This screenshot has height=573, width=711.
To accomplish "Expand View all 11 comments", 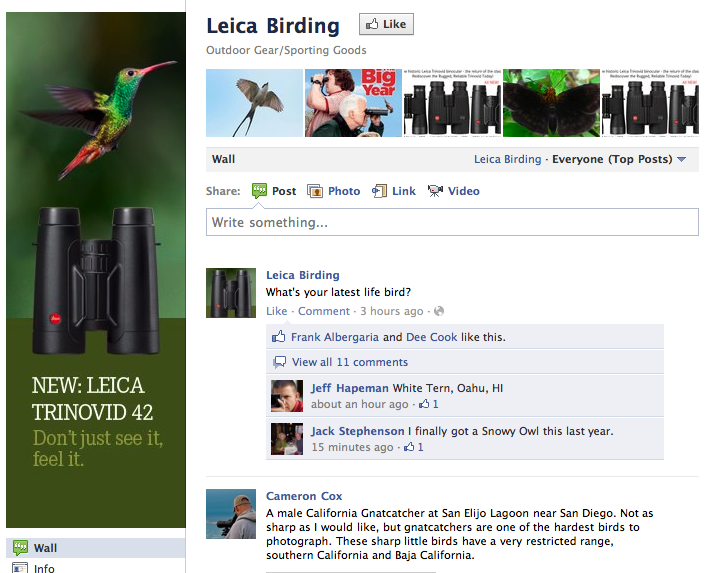I will coord(350,362).
